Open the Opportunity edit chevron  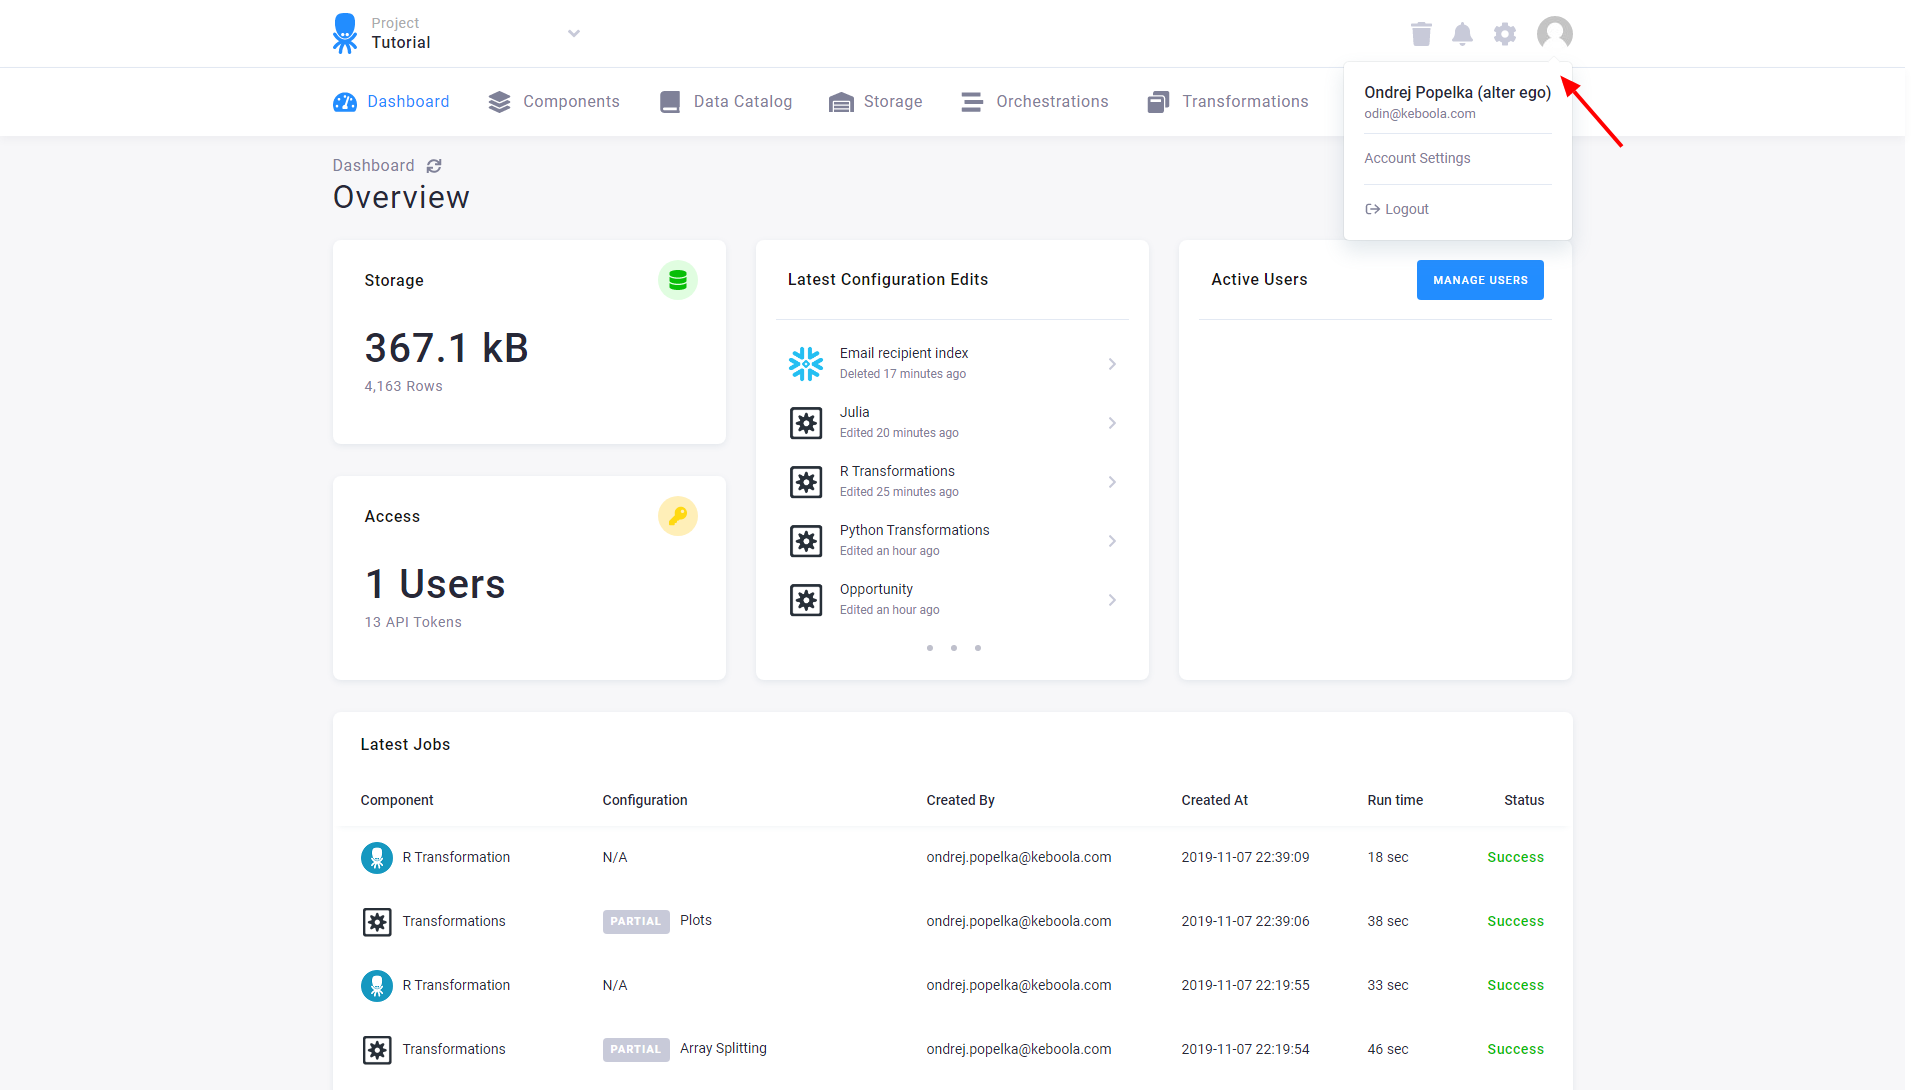tap(1112, 600)
